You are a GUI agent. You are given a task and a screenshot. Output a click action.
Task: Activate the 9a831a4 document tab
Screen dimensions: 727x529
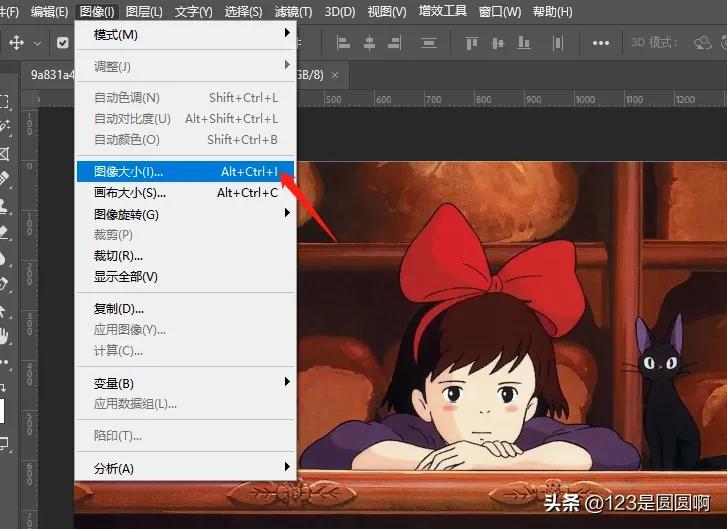pyautogui.click(x=52, y=75)
